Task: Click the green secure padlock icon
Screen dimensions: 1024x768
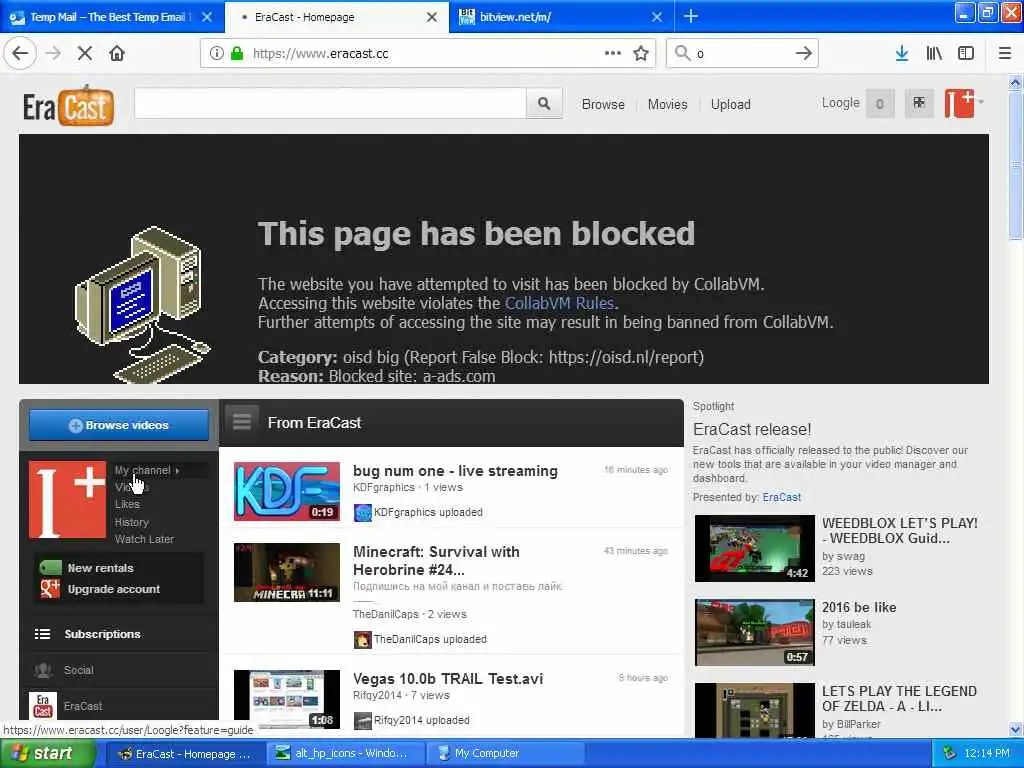Action: [x=237, y=54]
